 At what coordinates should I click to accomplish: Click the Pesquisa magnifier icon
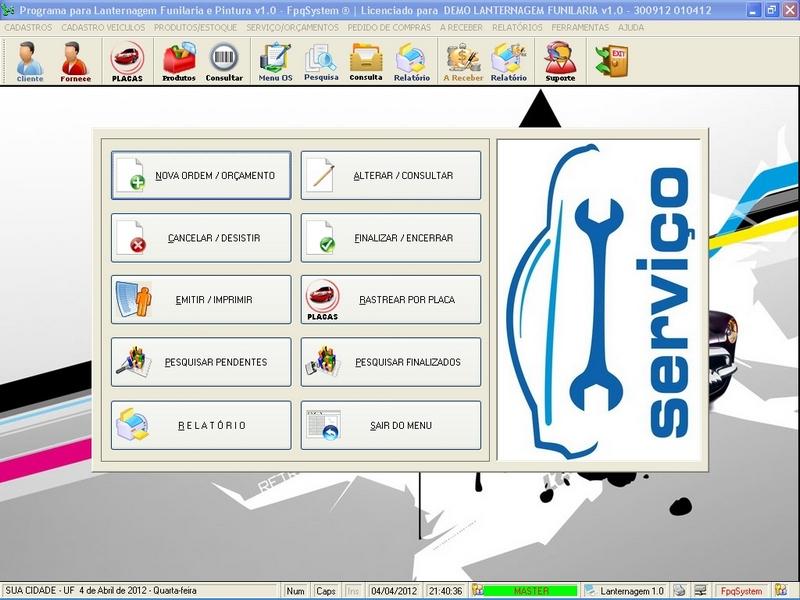pyautogui.click(x=321, y=62)
